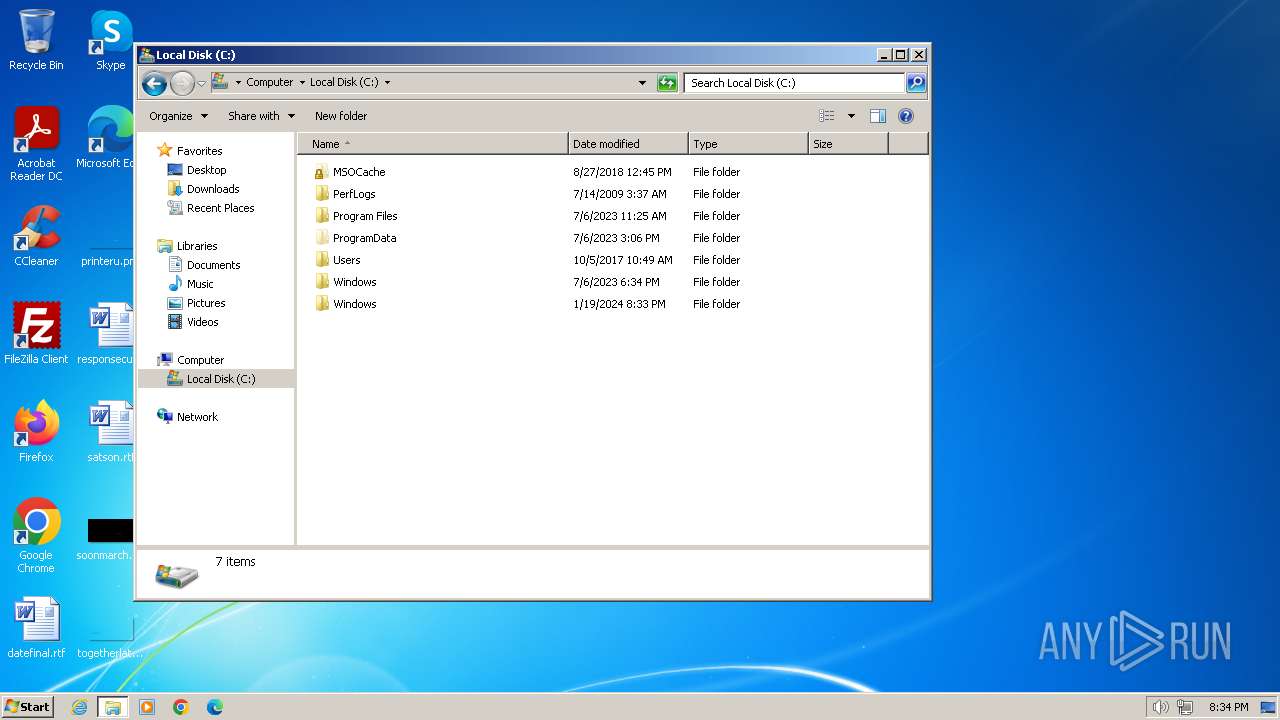The image size is (1280, 720).
Task: Click the volume speaker tray icon
Action: coord(1160,707)
